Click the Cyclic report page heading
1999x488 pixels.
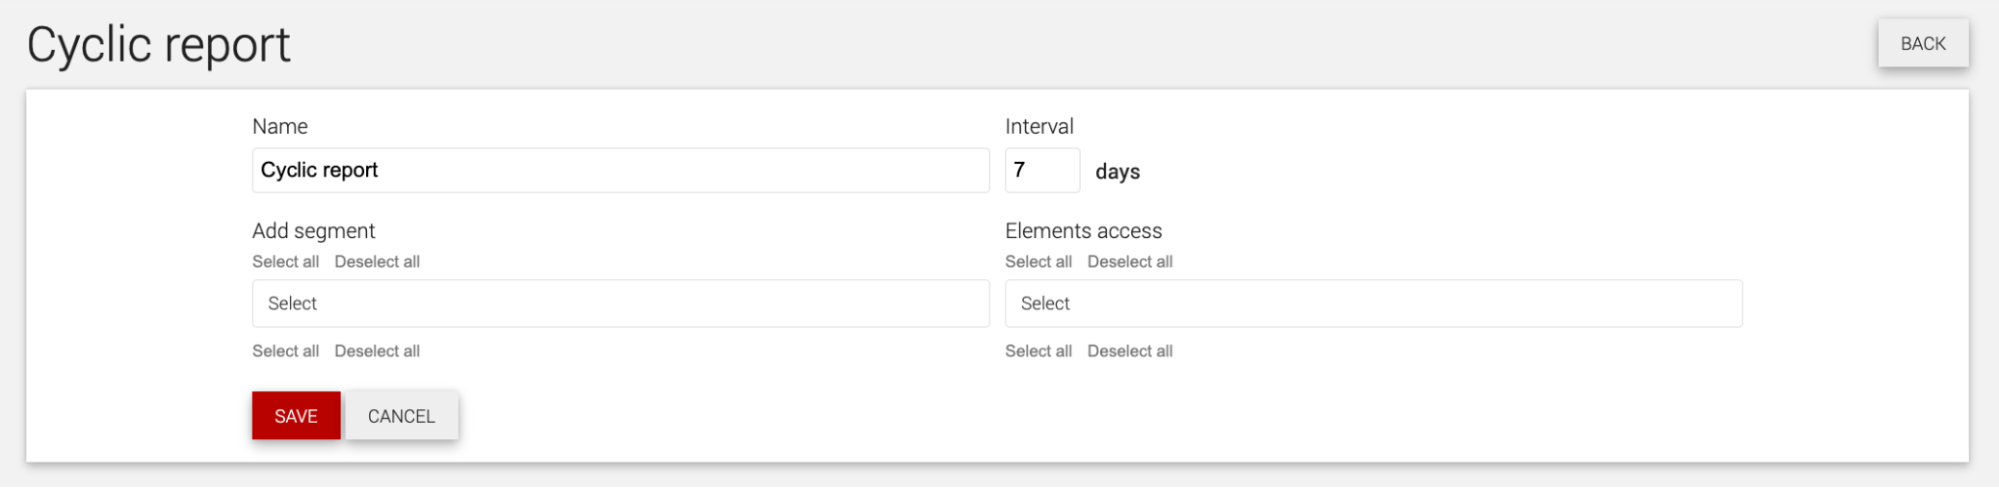[159, 45]
